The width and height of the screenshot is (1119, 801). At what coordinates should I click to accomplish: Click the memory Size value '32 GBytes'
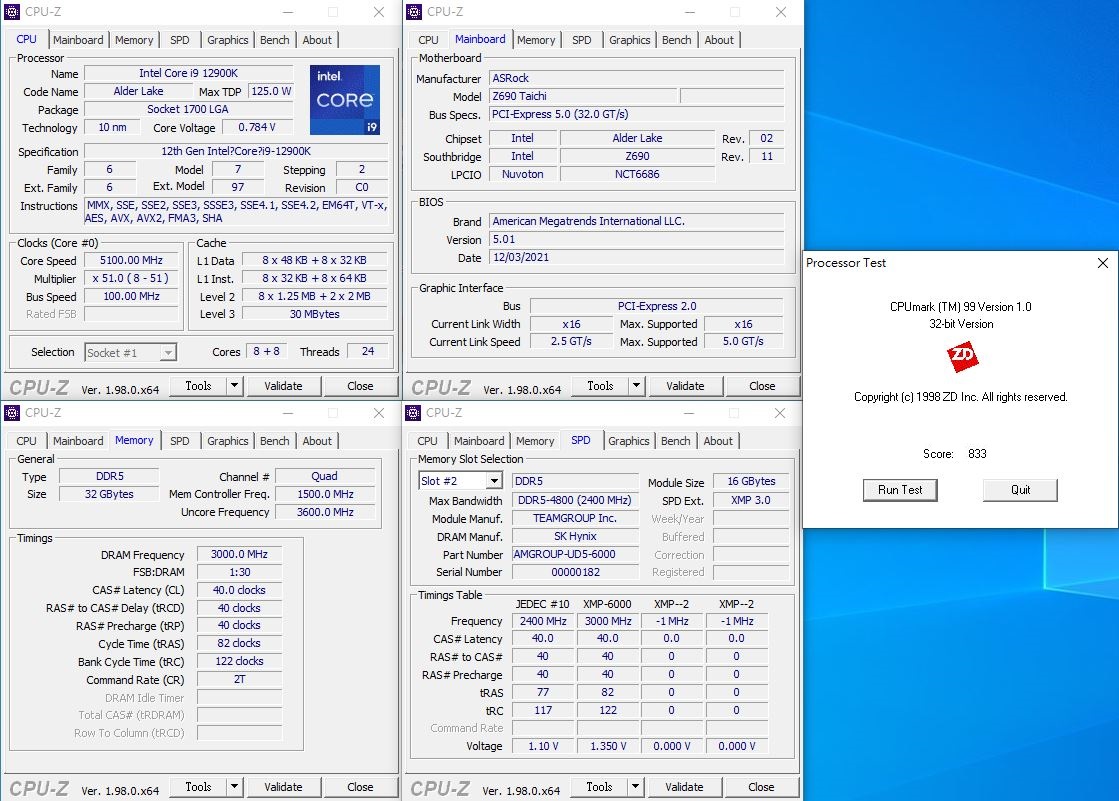point(109,494)
